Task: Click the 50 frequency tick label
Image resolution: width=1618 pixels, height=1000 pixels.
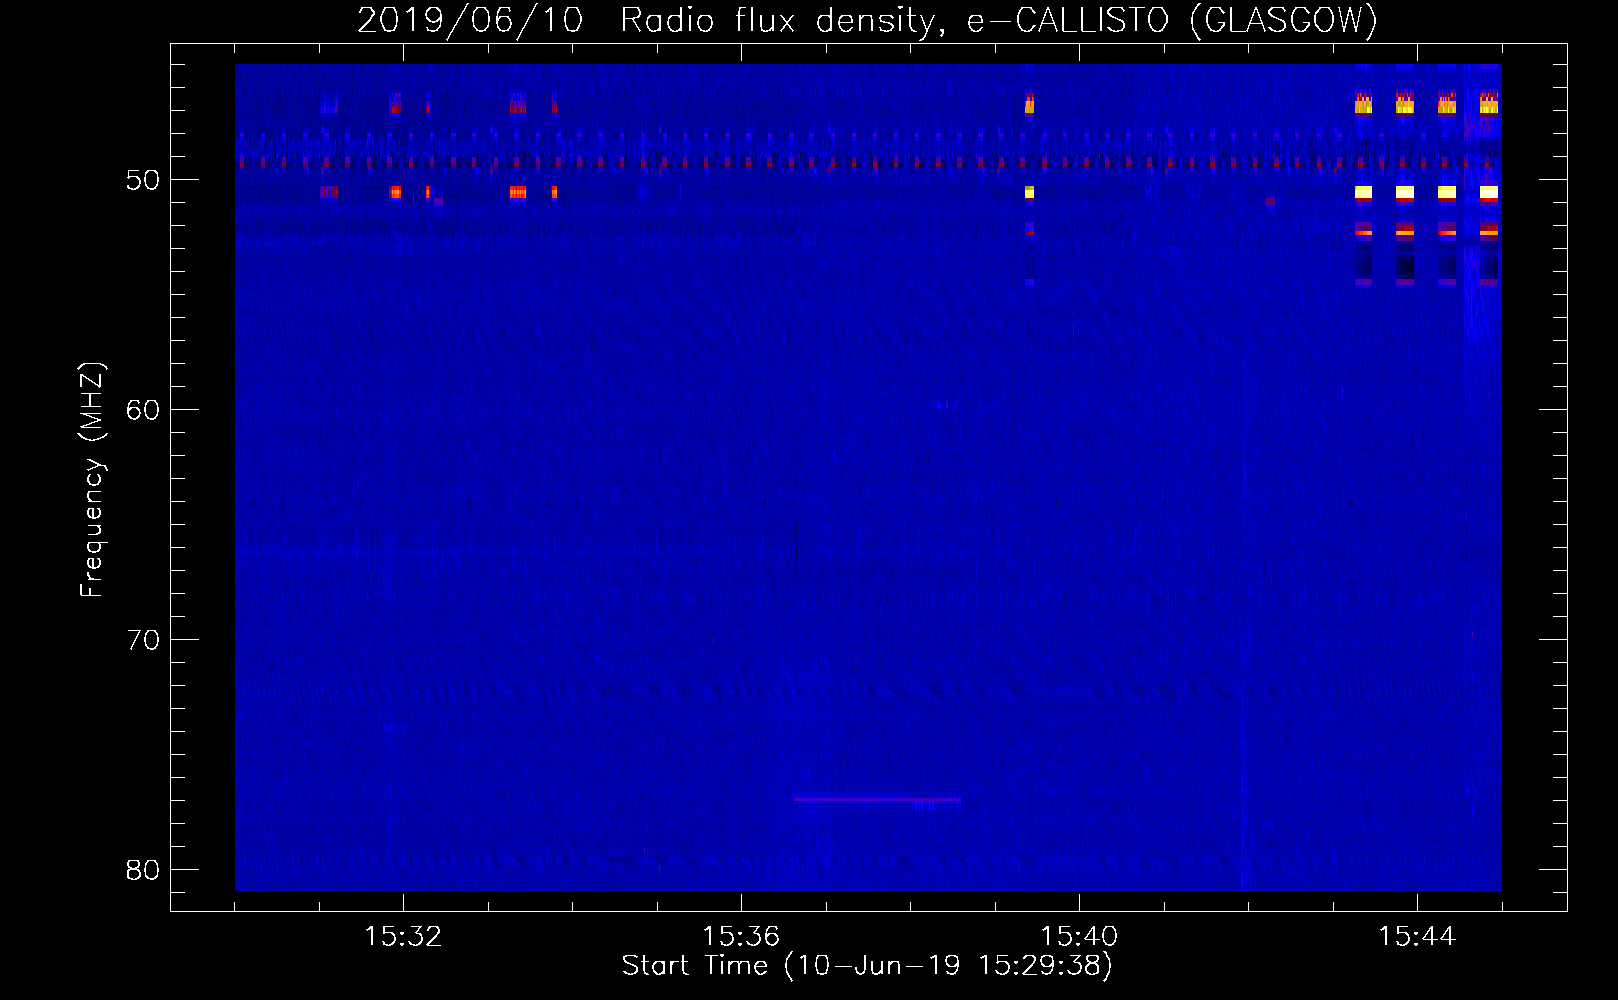Action: point(143,180)
